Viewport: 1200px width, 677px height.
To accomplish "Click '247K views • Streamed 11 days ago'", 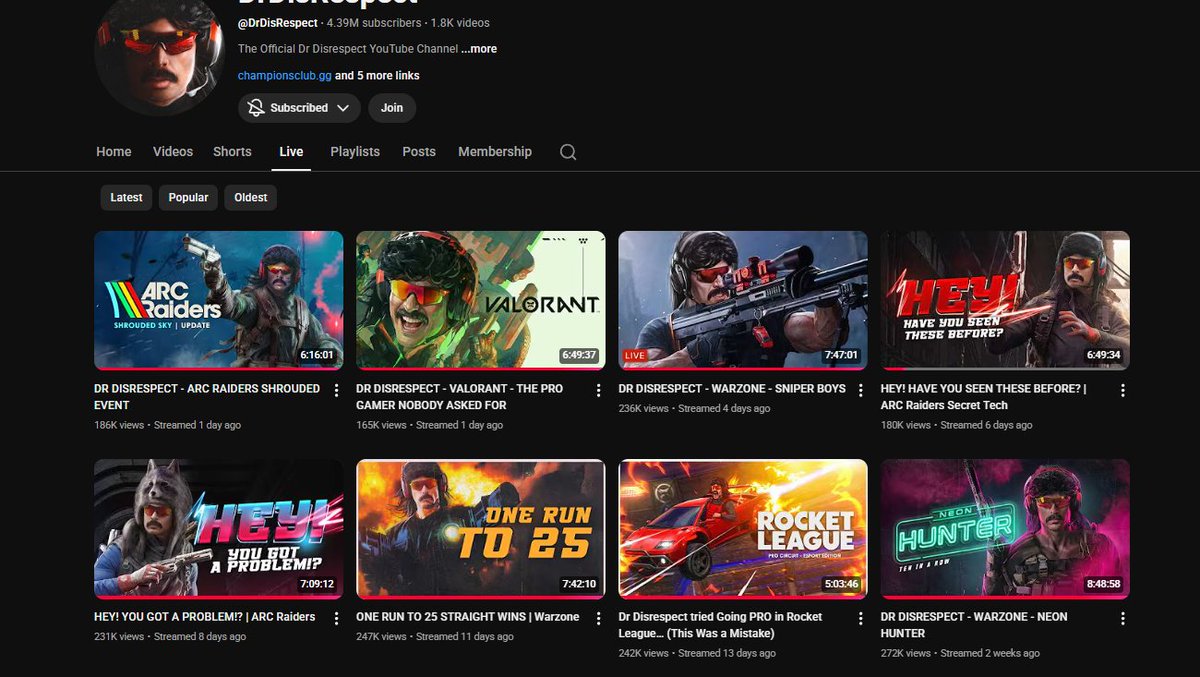I will point(435,637).
